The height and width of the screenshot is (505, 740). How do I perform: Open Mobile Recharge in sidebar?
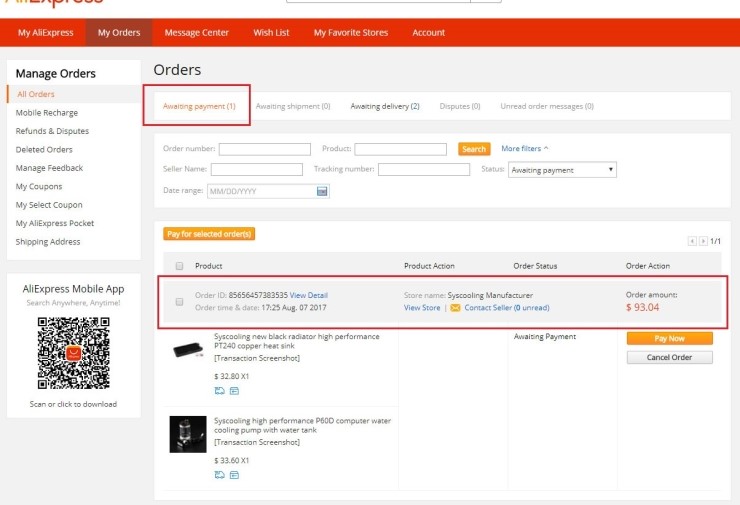(x=47, y=112)
